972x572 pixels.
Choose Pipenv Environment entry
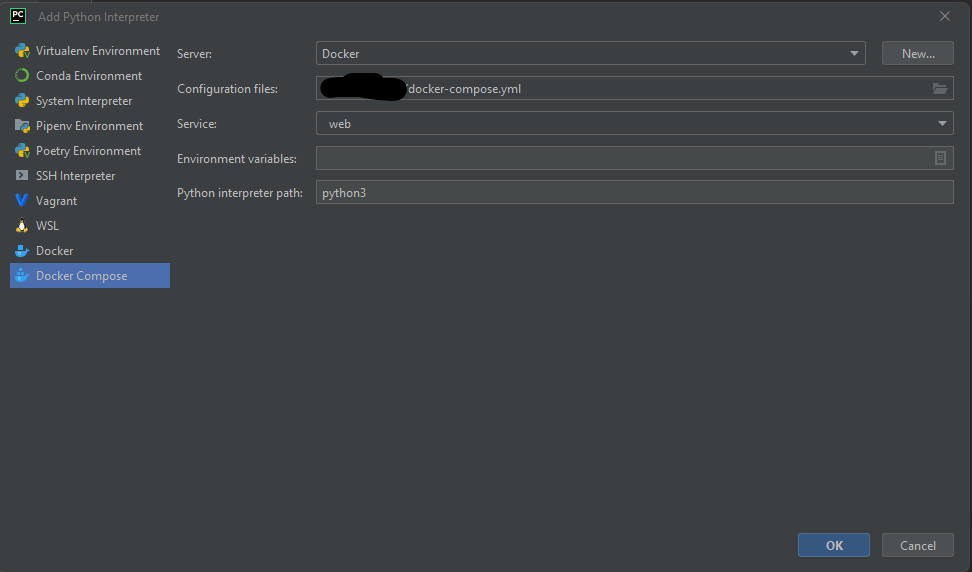(90, 126)
